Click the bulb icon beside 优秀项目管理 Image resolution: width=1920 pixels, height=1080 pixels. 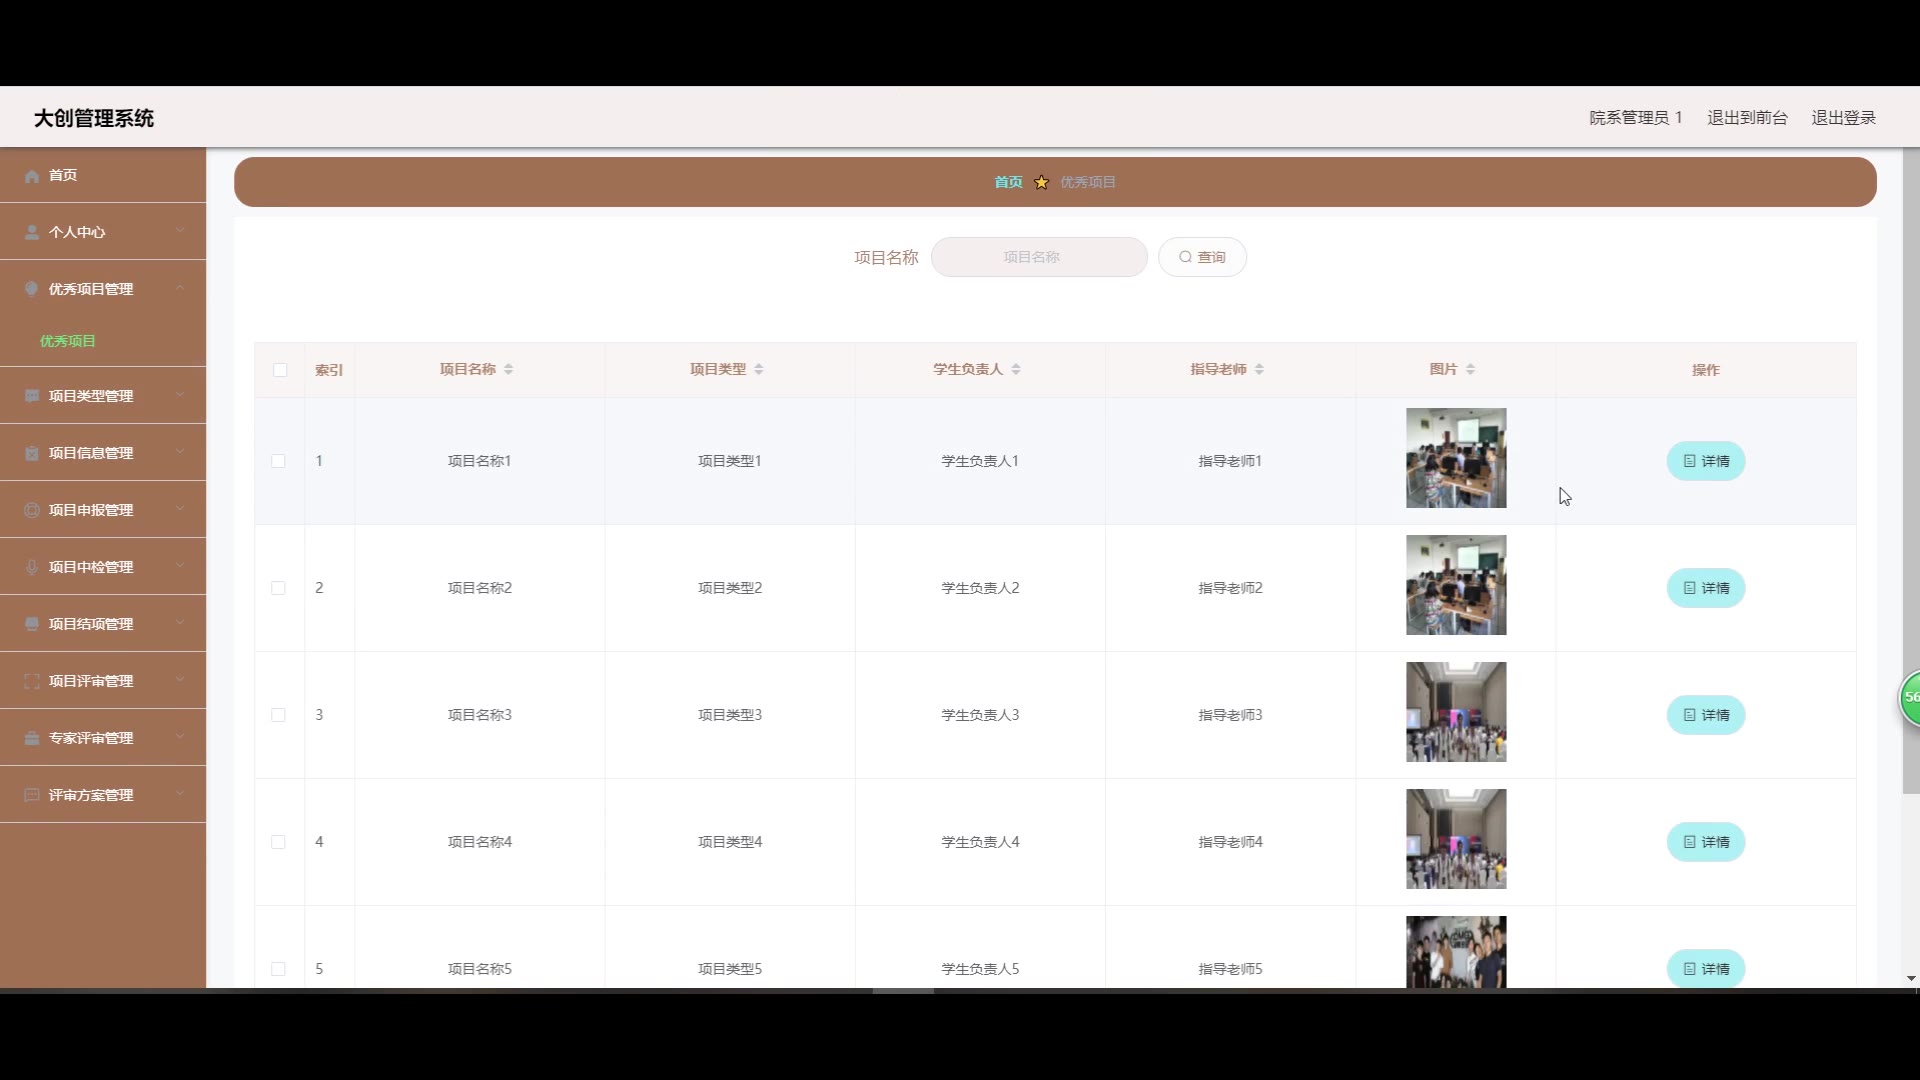(32, 290)
